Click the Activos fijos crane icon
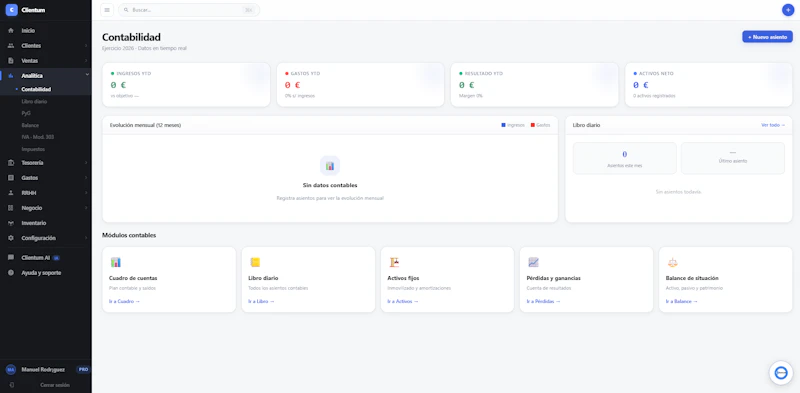Viewport: 800px width, 393px height. (x=394, y=262)
